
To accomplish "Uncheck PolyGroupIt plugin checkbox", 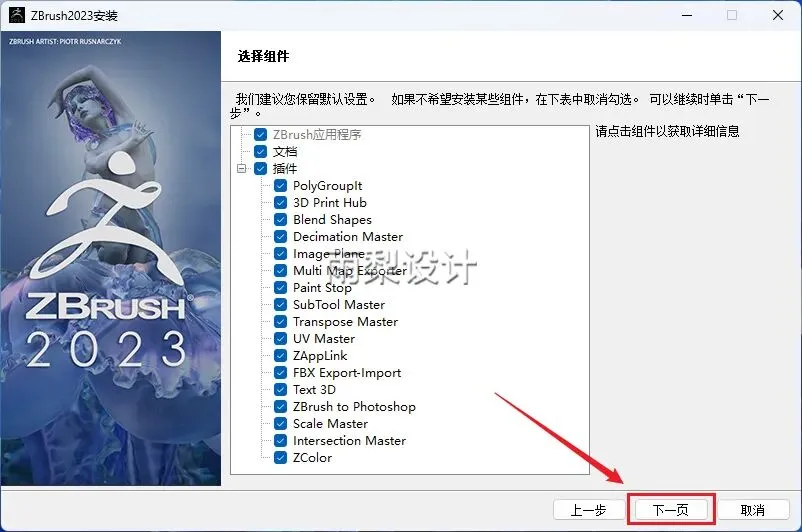I will pos(280,186).
